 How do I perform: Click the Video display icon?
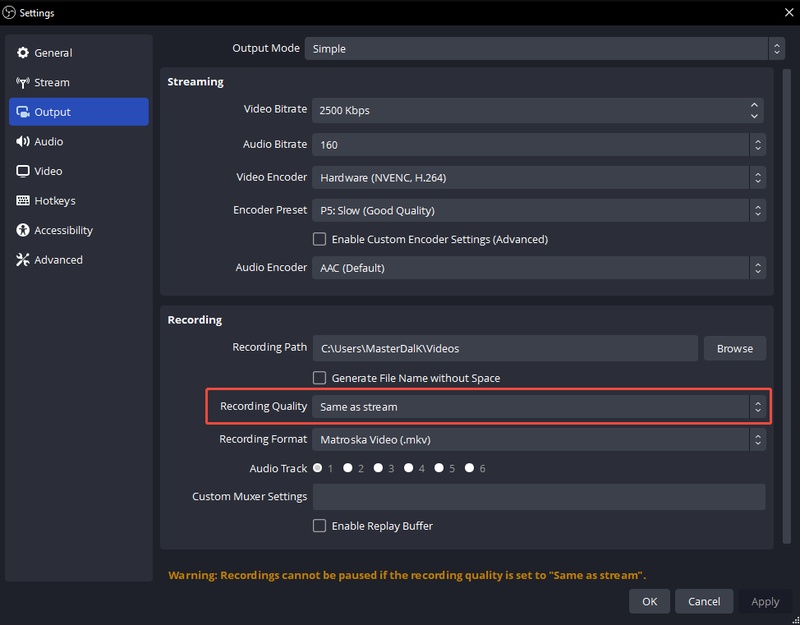pyautogui.click(x=22, y=171)
